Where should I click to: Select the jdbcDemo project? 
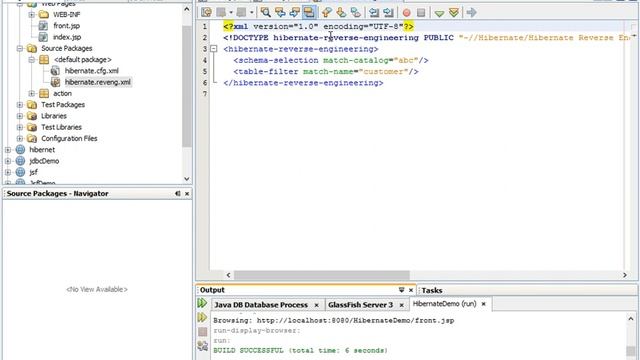pyautogui.click(x=44, y=161)
